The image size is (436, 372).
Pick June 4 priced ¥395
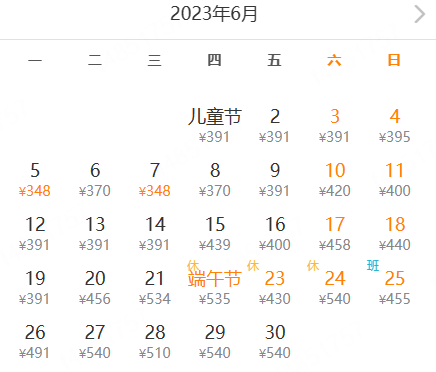pyautogui.click(x=395, y=126)
